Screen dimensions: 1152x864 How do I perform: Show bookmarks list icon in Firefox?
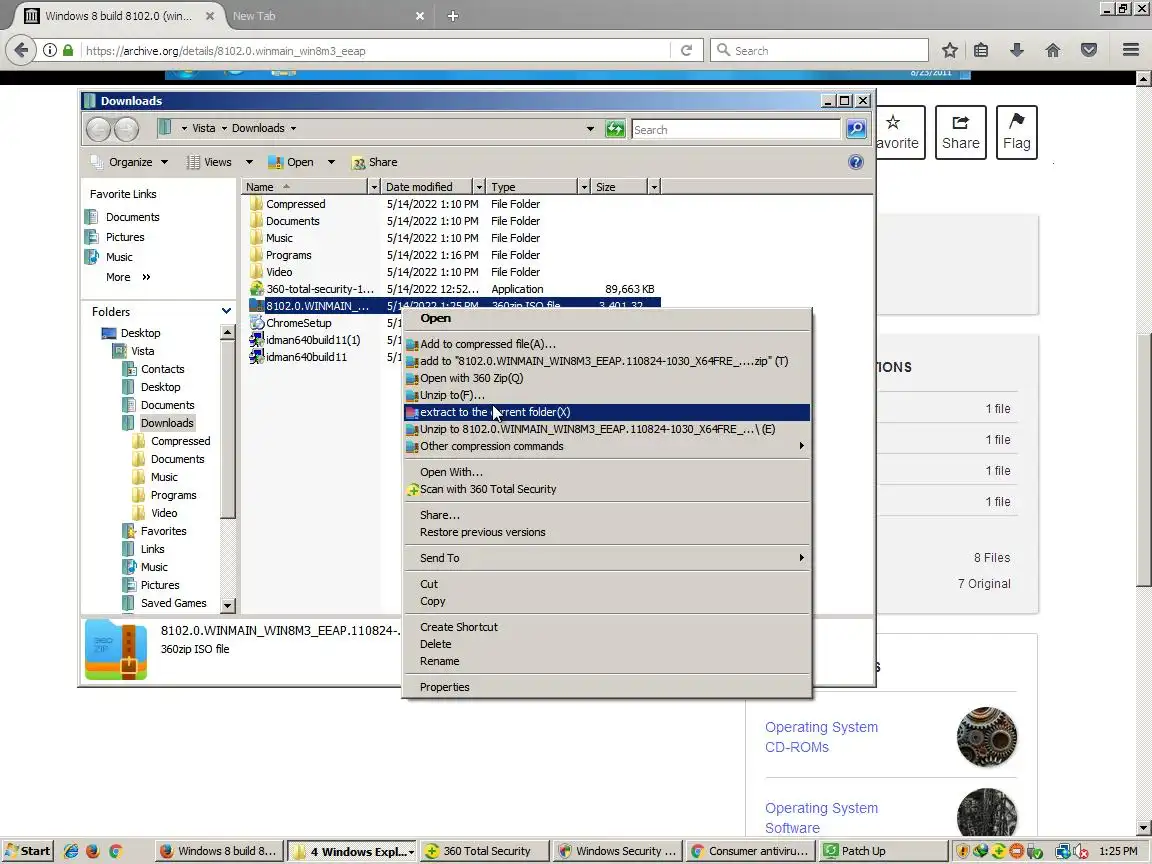(x=981, y=50)
